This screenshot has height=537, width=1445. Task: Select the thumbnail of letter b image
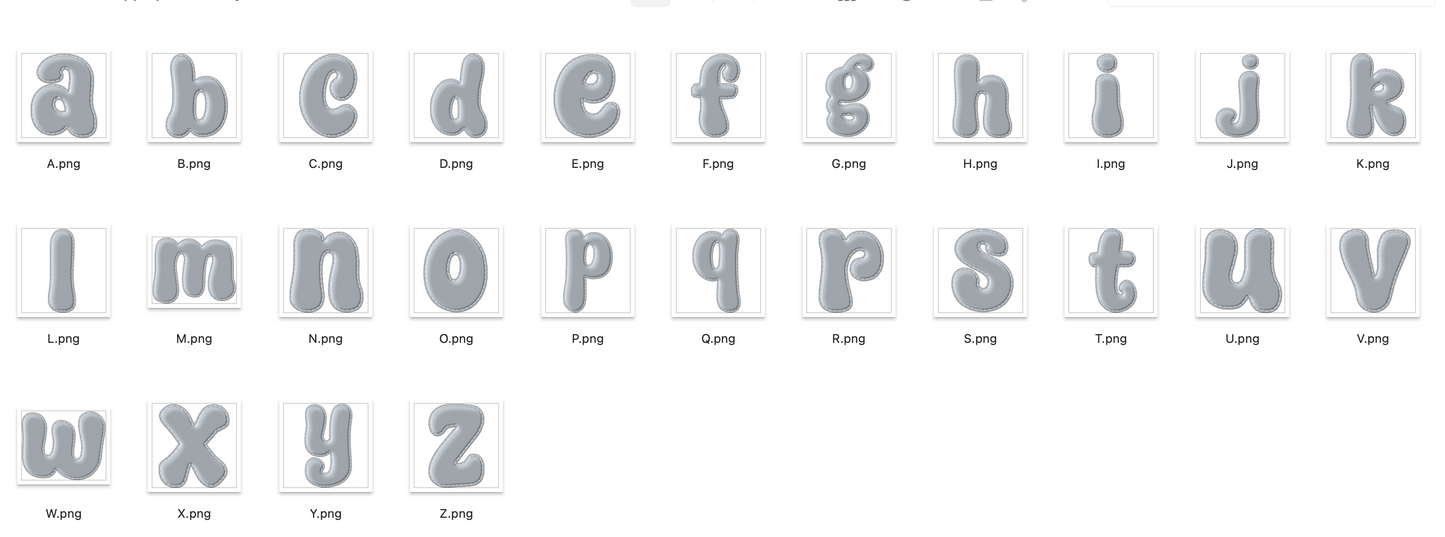(194, 96)
